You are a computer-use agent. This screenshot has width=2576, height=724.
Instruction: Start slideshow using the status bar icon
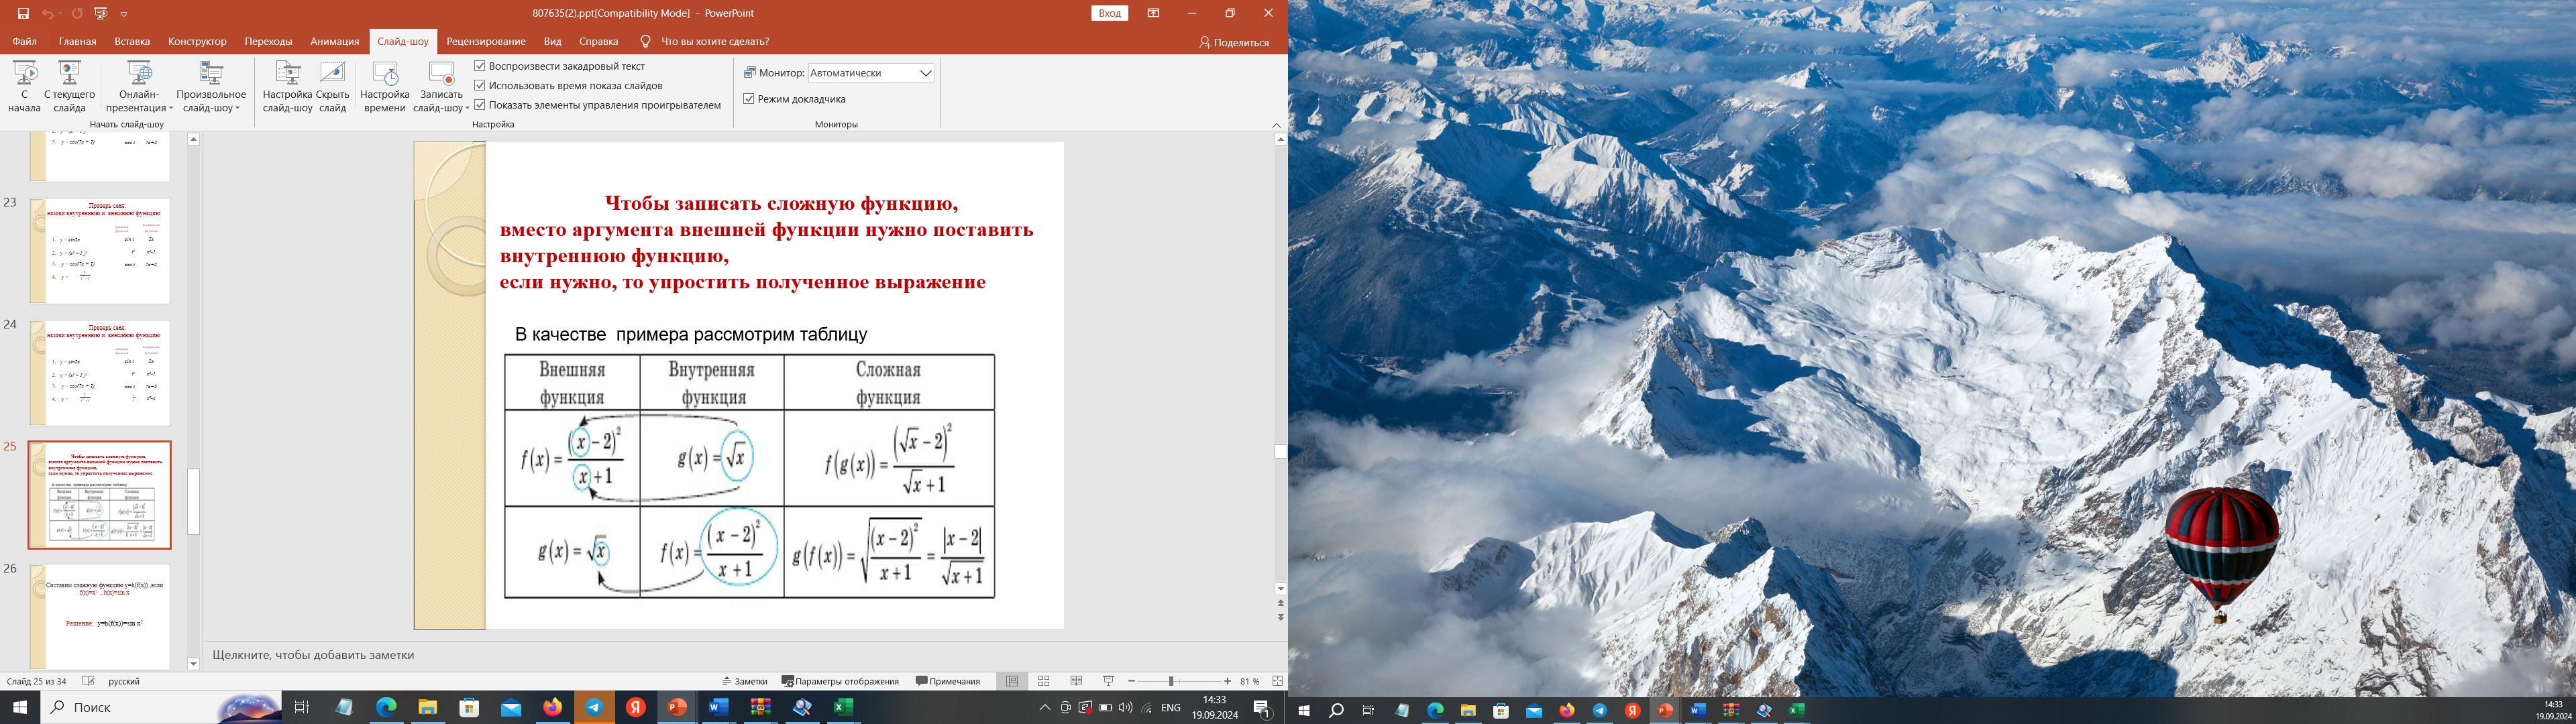(1108, 681)
